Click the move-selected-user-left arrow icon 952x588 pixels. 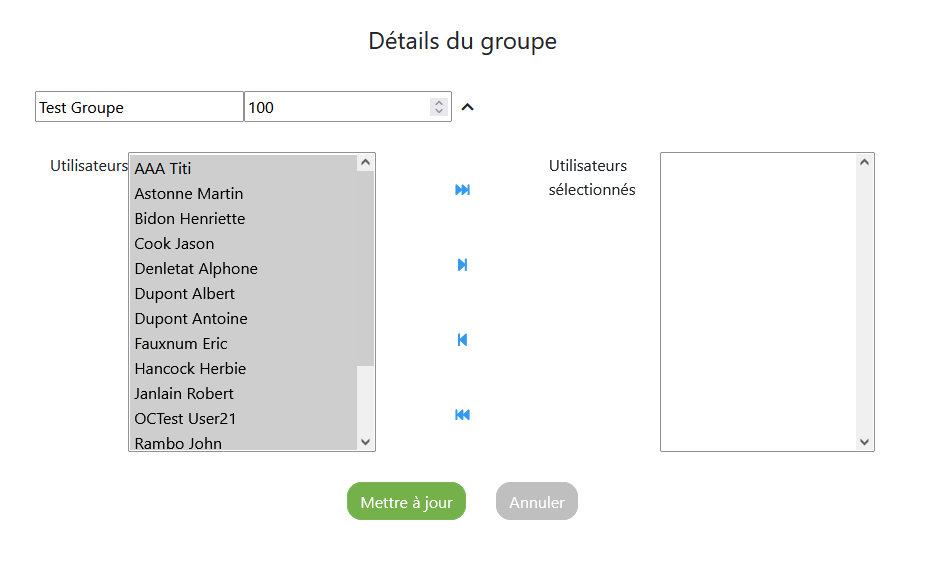tap(462, 340)
